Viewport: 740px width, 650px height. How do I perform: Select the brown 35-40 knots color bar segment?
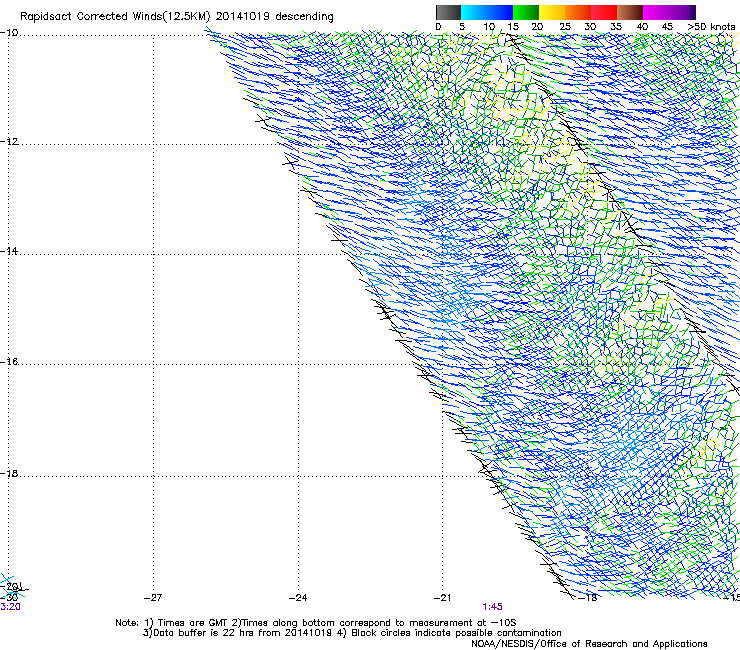pyautogui.click(x=630, y=12)
